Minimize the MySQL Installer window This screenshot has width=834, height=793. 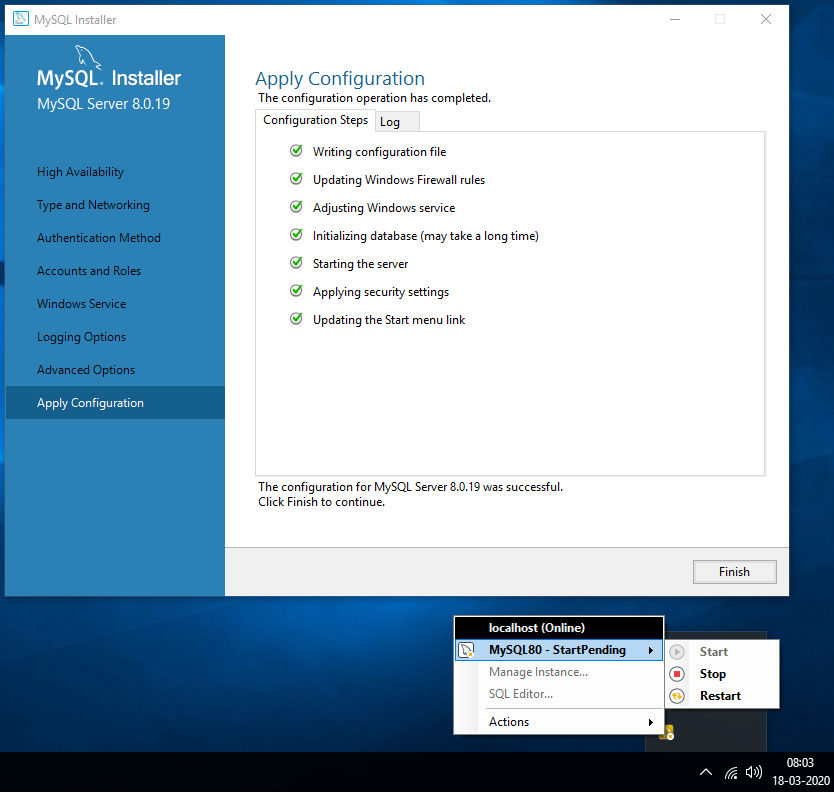[675, 20]
